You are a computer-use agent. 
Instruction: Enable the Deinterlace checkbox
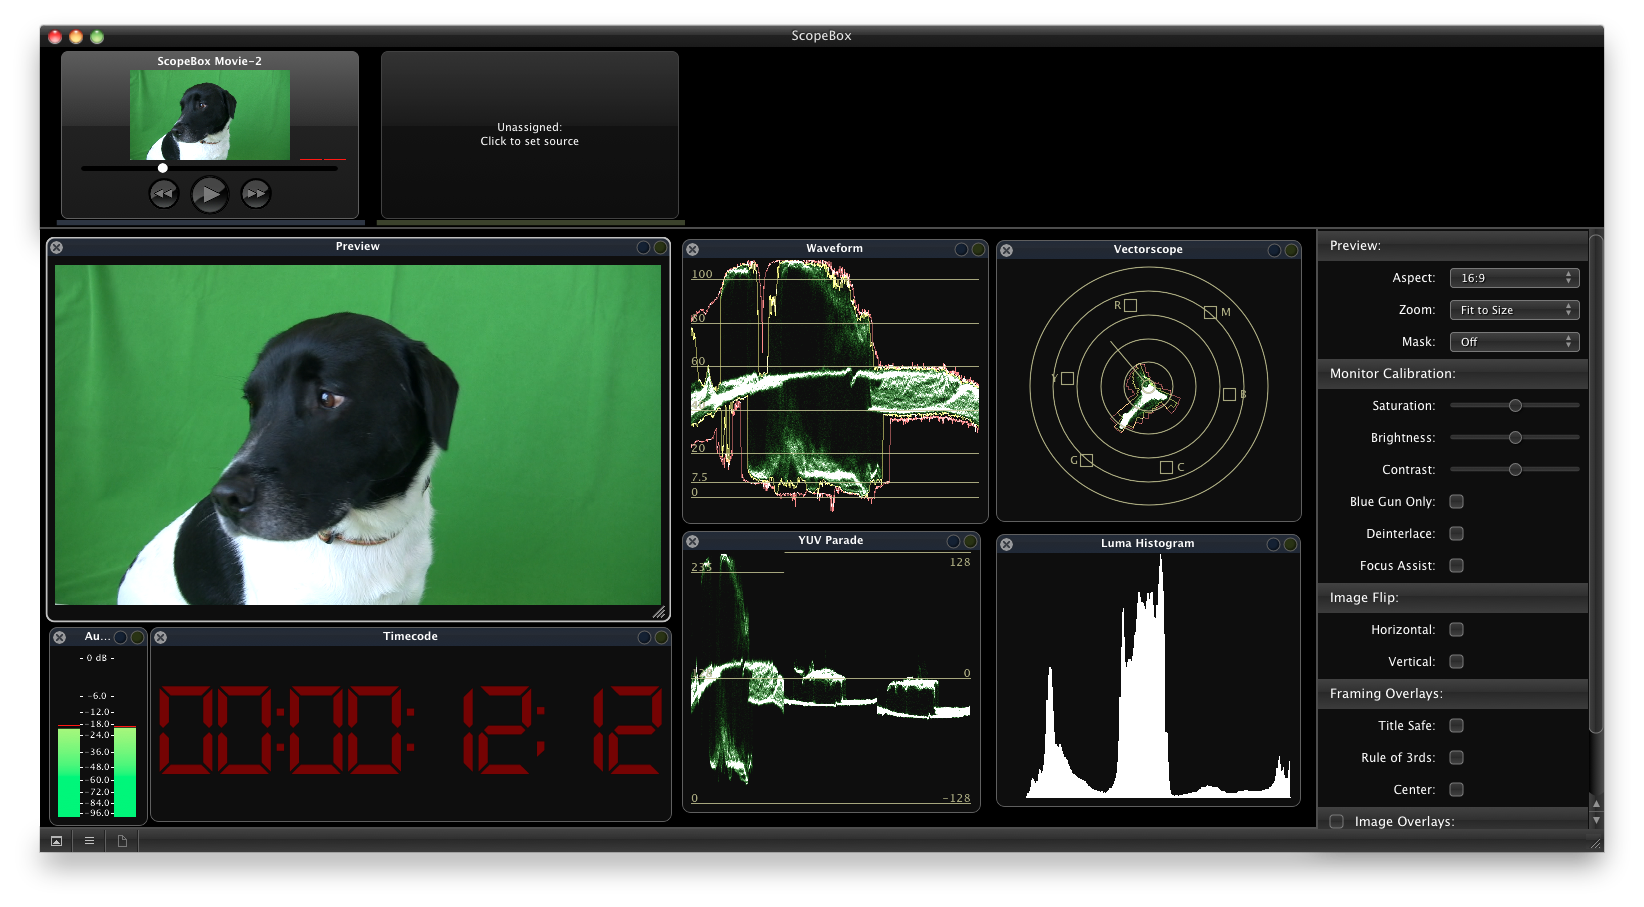1457,534
